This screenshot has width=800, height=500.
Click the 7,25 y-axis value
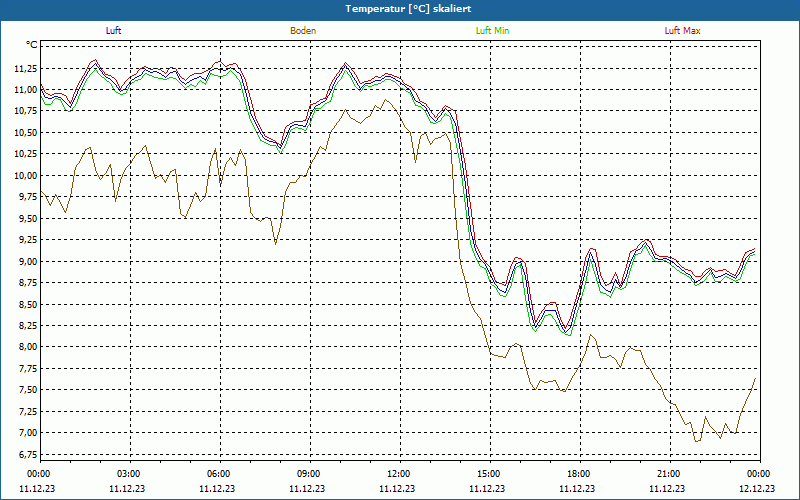[x=27, y=411]
